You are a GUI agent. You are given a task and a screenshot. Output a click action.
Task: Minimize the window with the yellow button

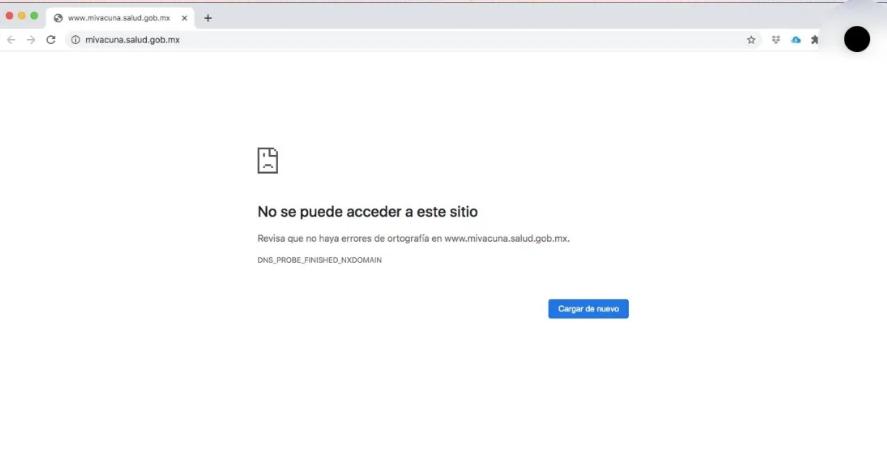coord(22,16)
